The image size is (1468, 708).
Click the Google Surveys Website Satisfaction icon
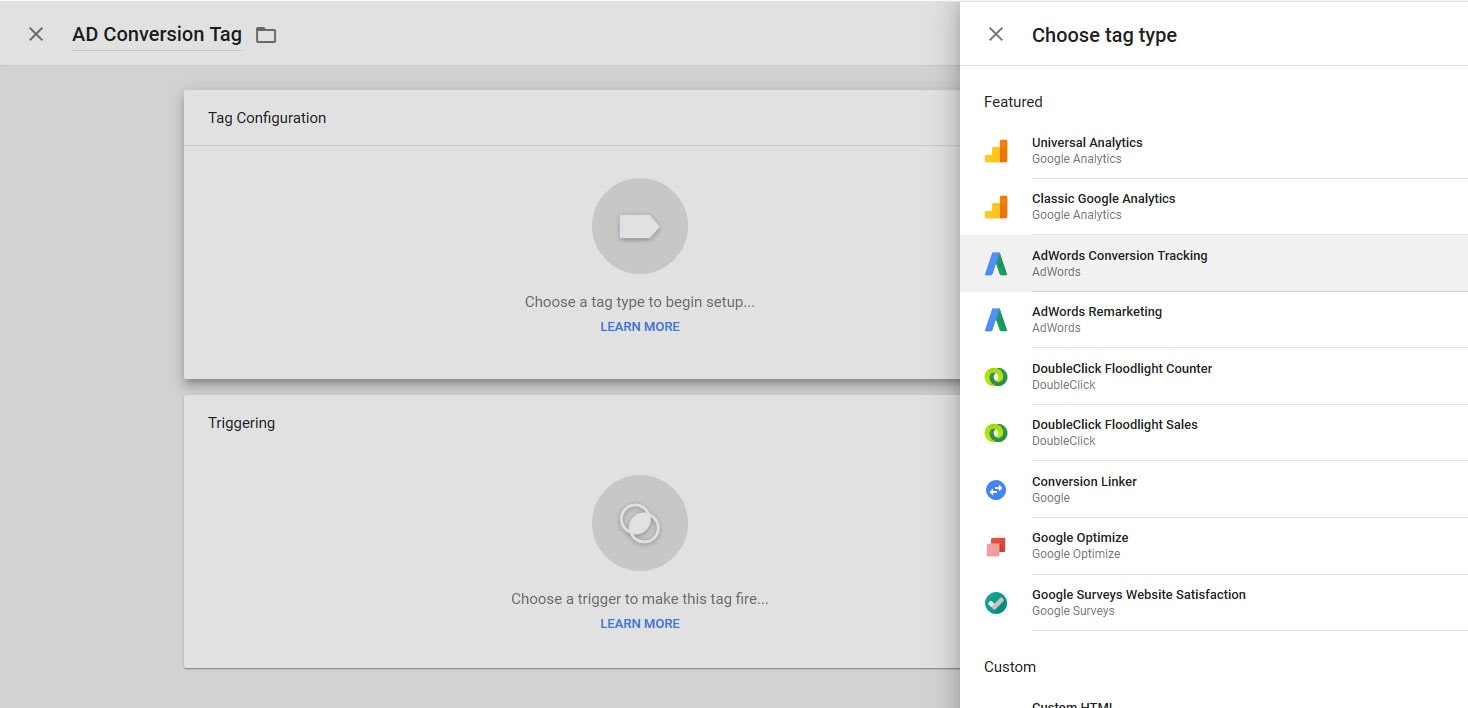[996, 603]
